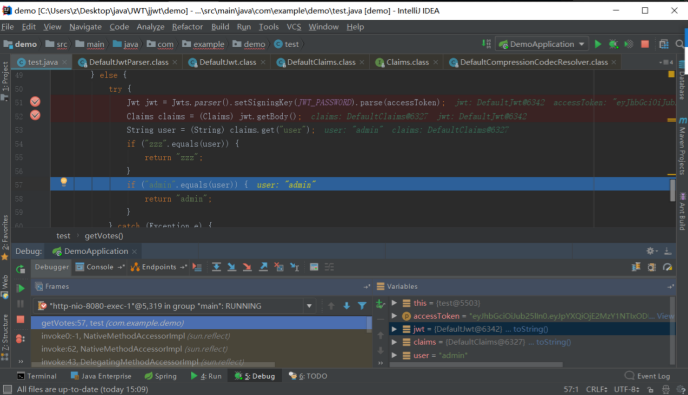Stop the application from the top toolbar
The width and height of the screenshot is (688, 395).
coord(645,44)
